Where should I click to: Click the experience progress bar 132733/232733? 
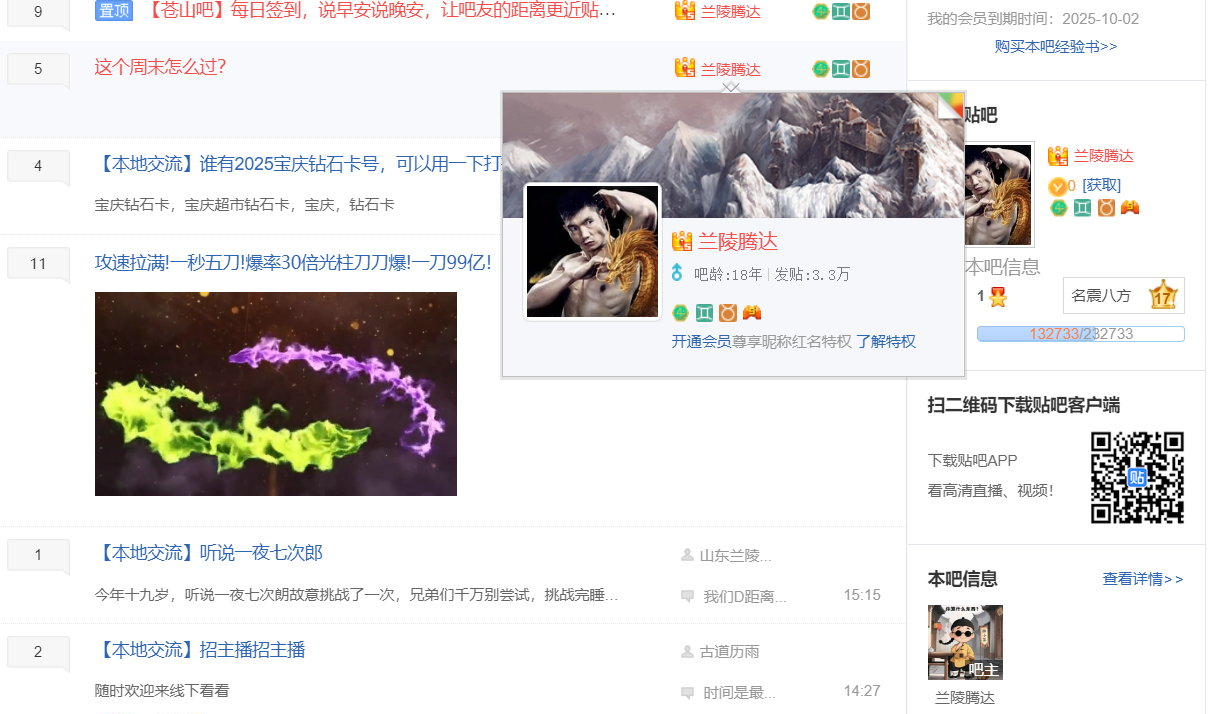1080,334
